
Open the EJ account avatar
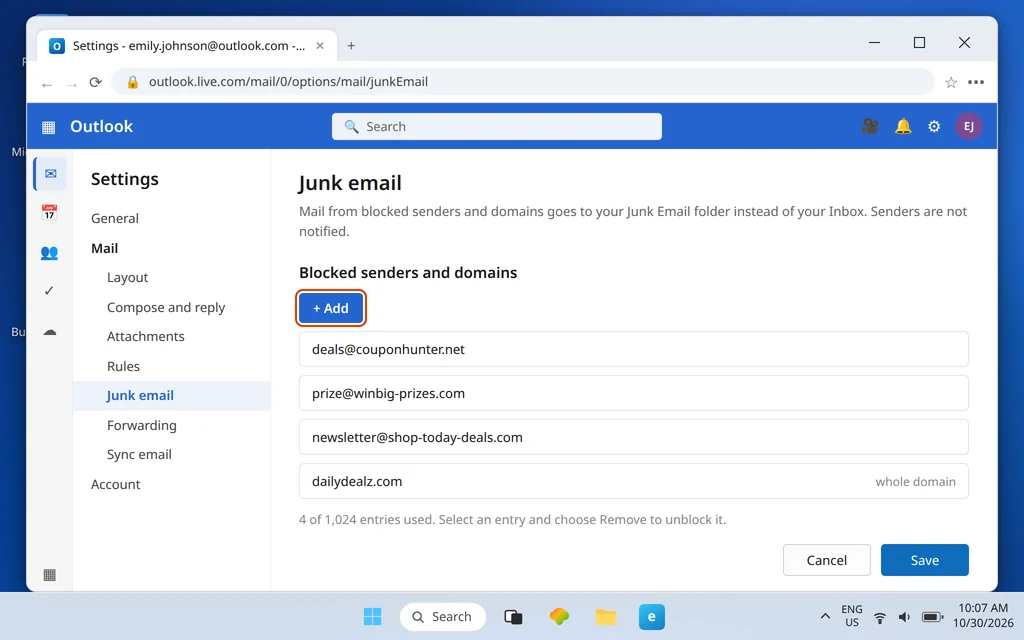[968, 126]
